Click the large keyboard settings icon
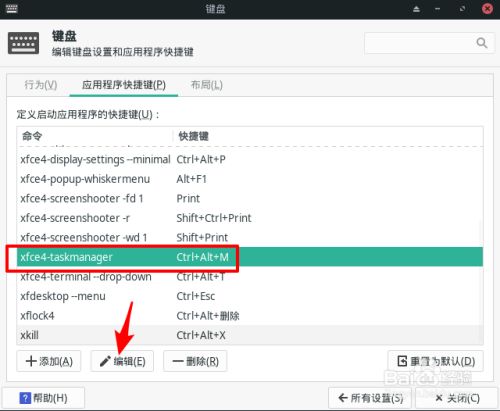This screenshot has width=500, height=411. 23,43
